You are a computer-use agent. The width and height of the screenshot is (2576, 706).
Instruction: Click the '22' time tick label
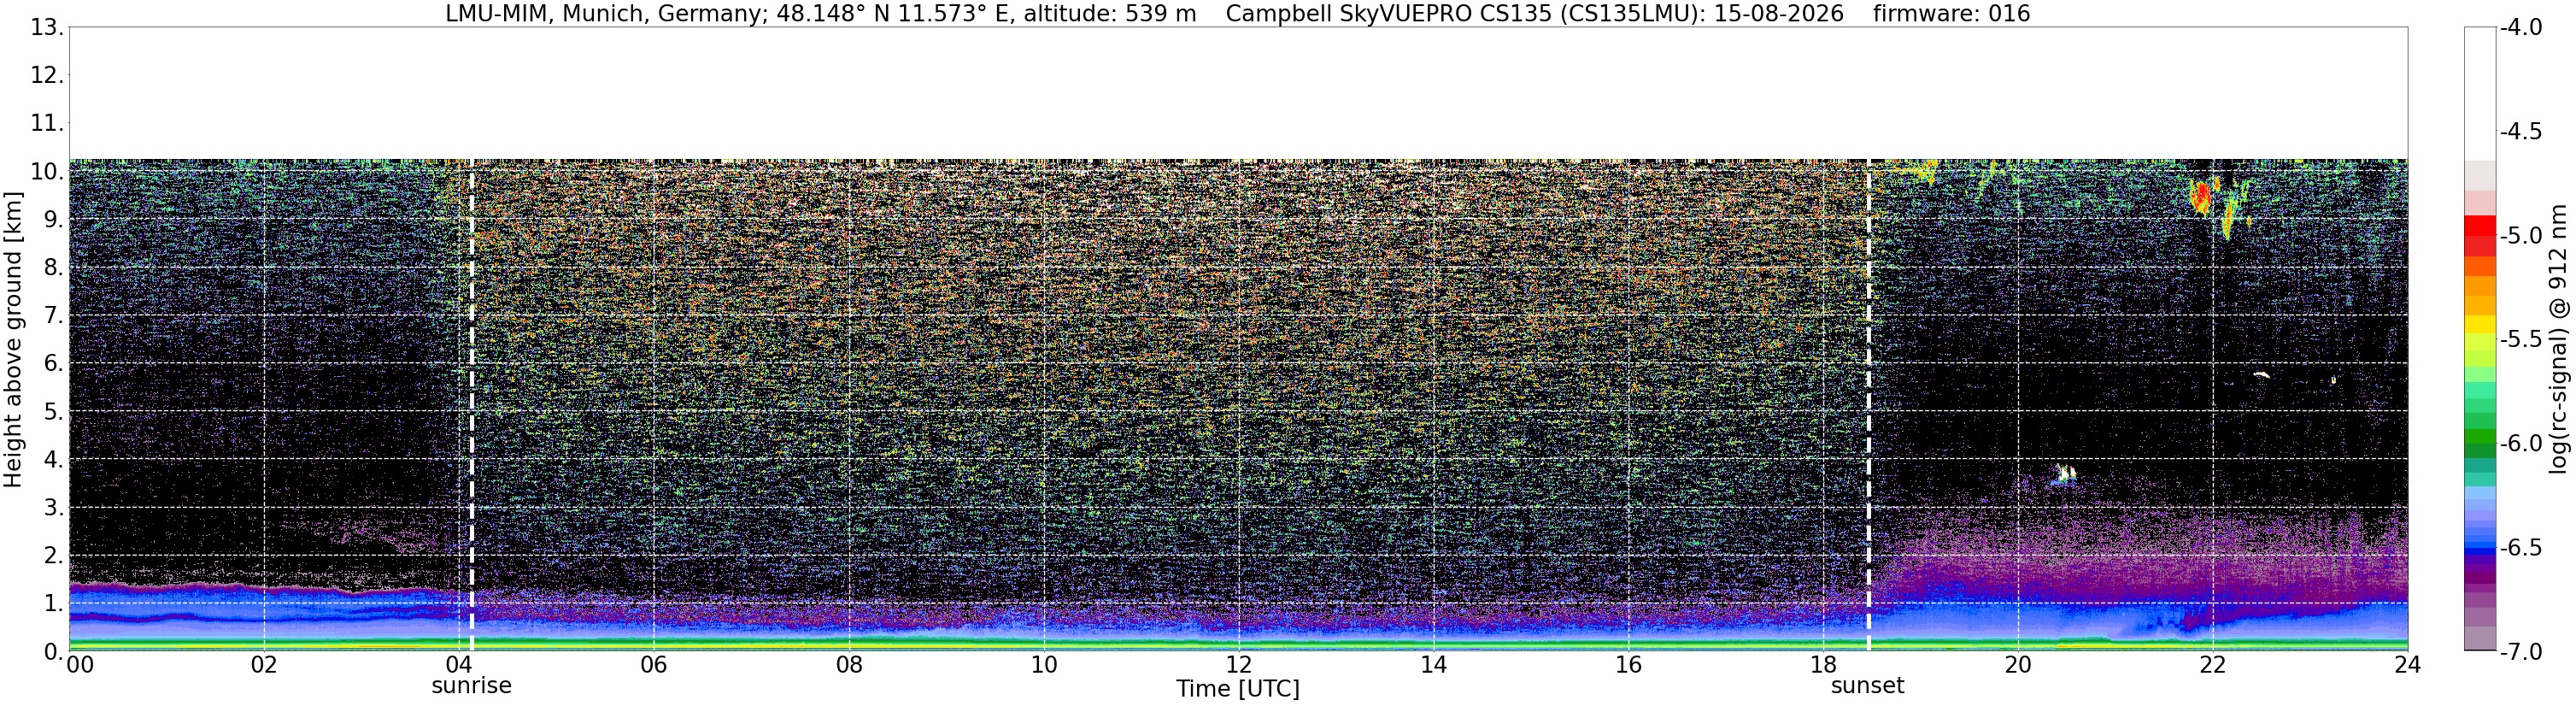[2213, 665]
